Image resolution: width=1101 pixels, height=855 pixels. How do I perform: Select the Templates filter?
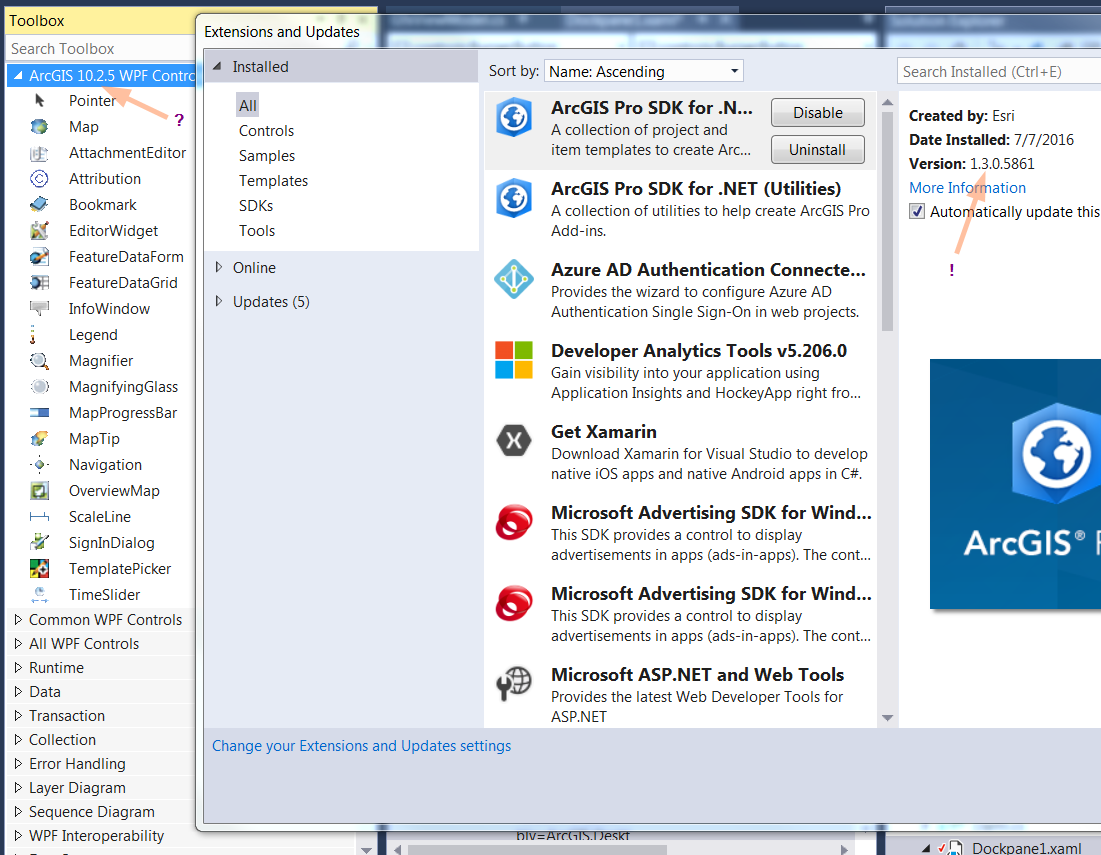pyautogui.click(x=273, y=180)
